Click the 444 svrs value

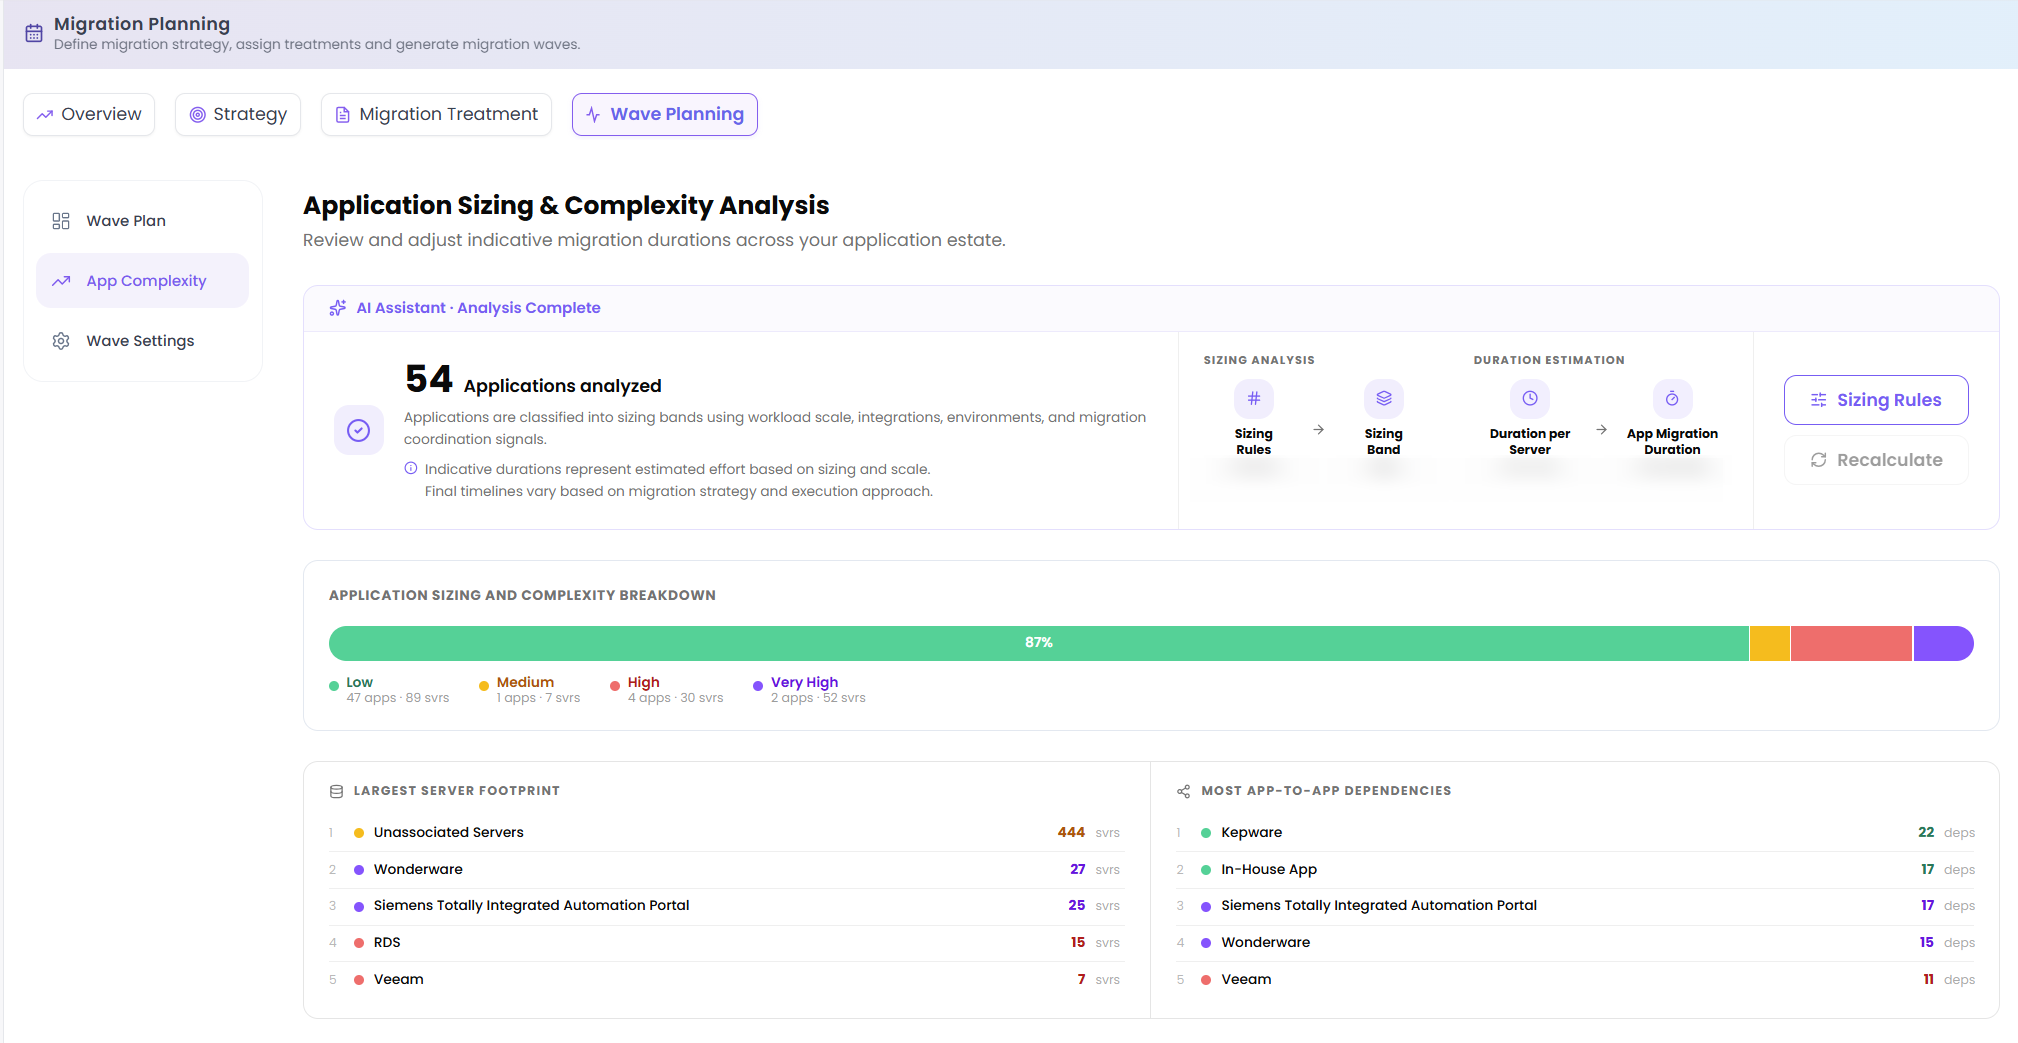tap(1088, 832)
